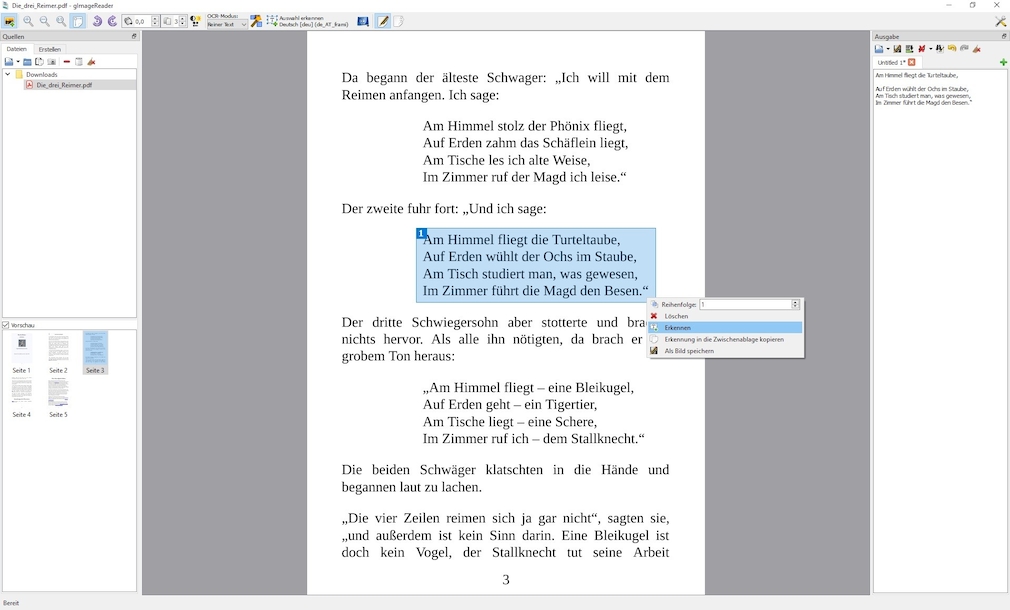The height and width of the screenshot is (610, 1010).
Task: Open the output insert mode dropdown arrow
Action: pos(888,49)
